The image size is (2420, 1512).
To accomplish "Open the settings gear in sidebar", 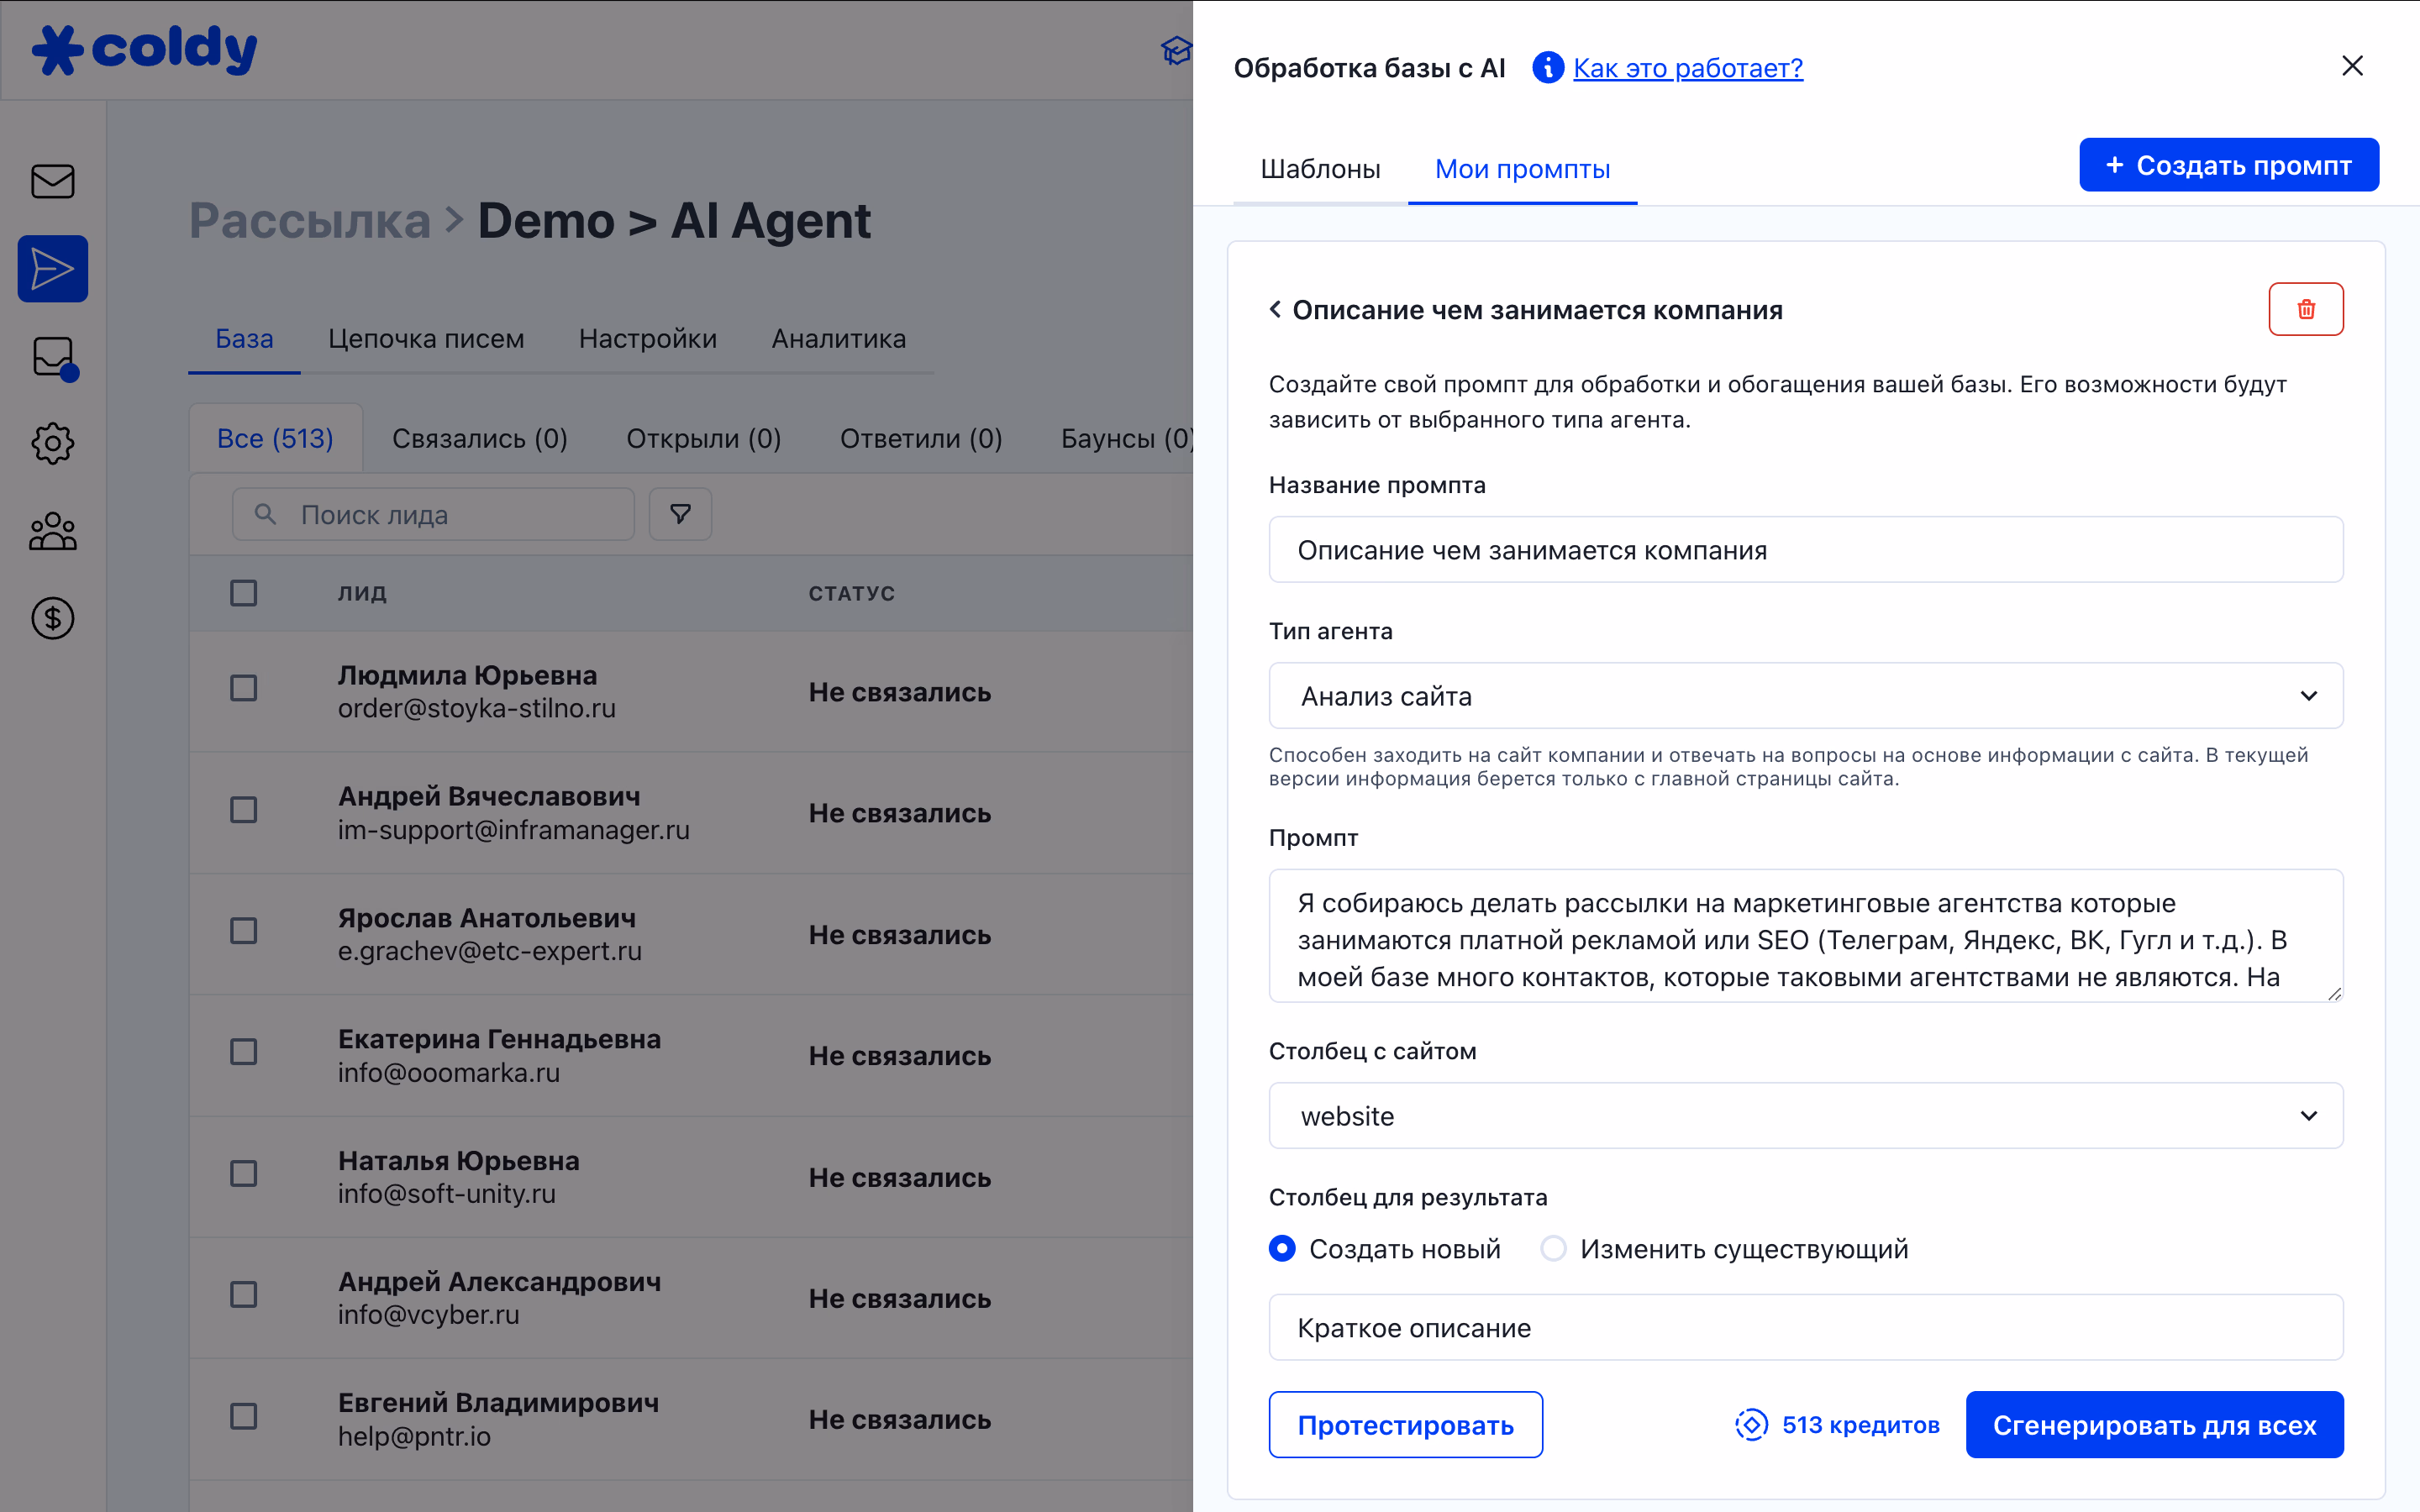I will (53, 443).
